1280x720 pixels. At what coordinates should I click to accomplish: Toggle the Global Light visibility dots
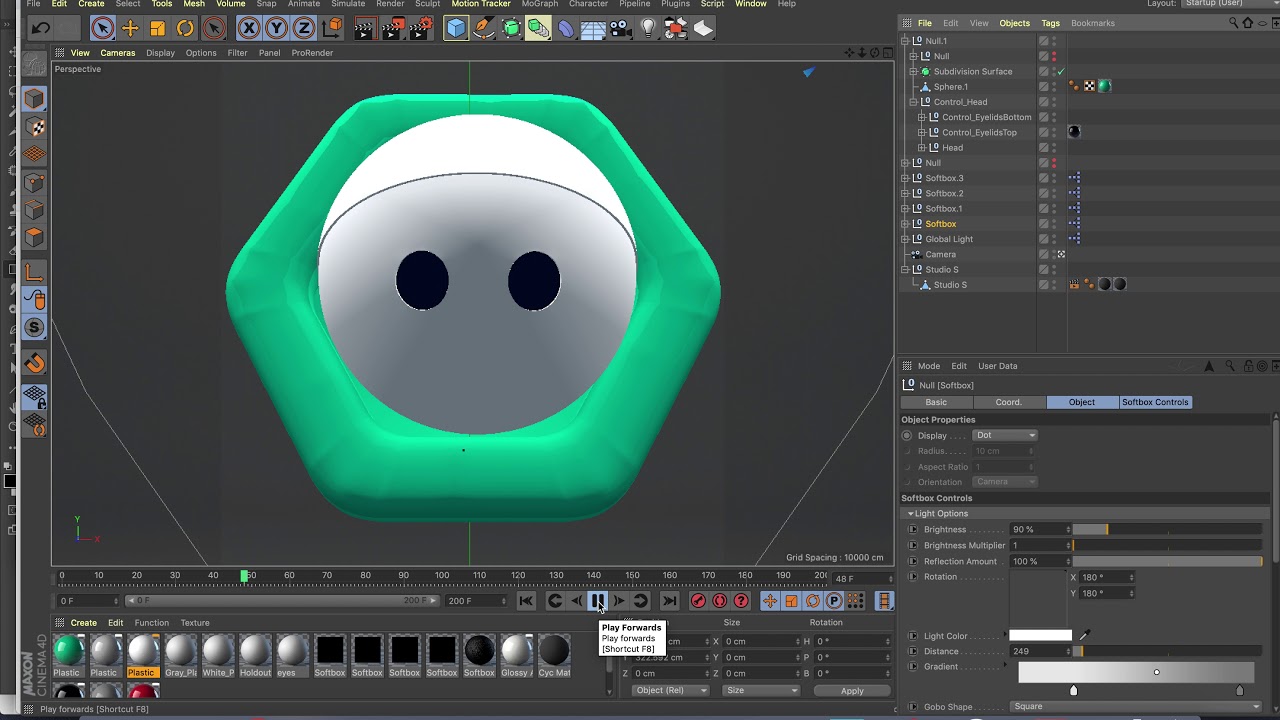pyautogui.click(x=1054, y=239)
